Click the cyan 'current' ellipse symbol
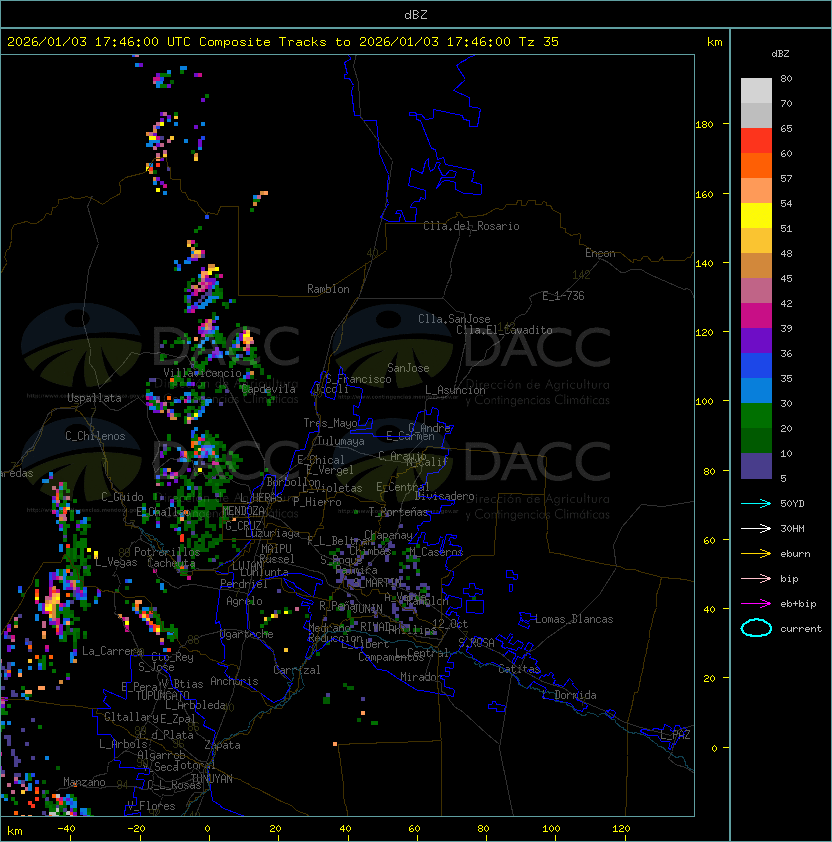This screenshot has height=842, width=832. point(756,628)
